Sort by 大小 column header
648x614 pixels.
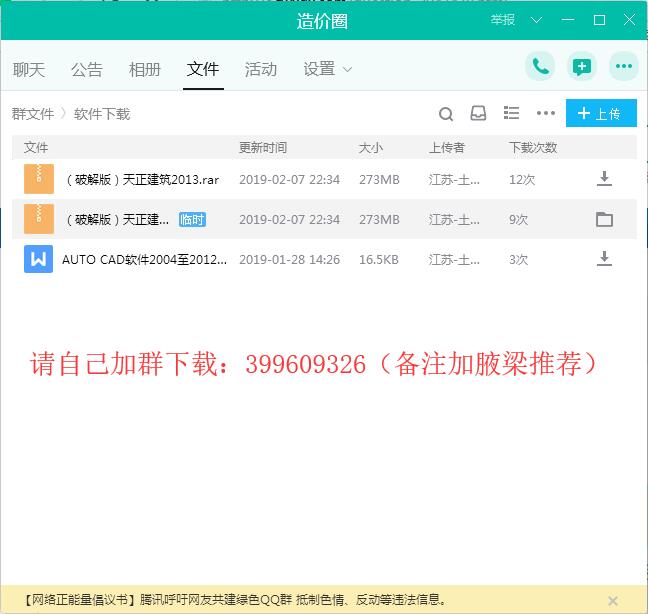click(x=370, y=148)
